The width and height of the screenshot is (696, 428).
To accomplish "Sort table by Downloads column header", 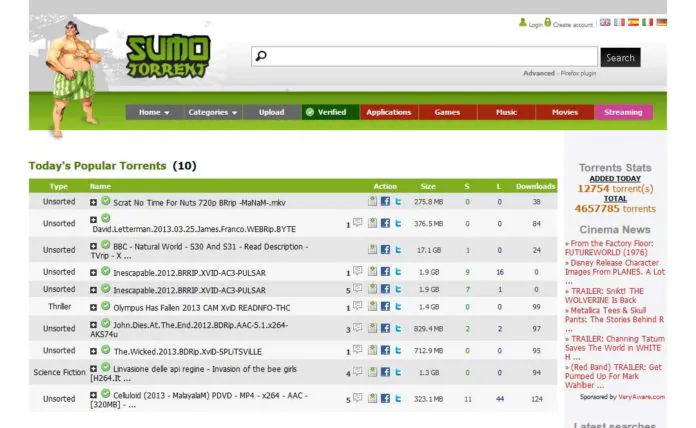I will click(535, 186).
